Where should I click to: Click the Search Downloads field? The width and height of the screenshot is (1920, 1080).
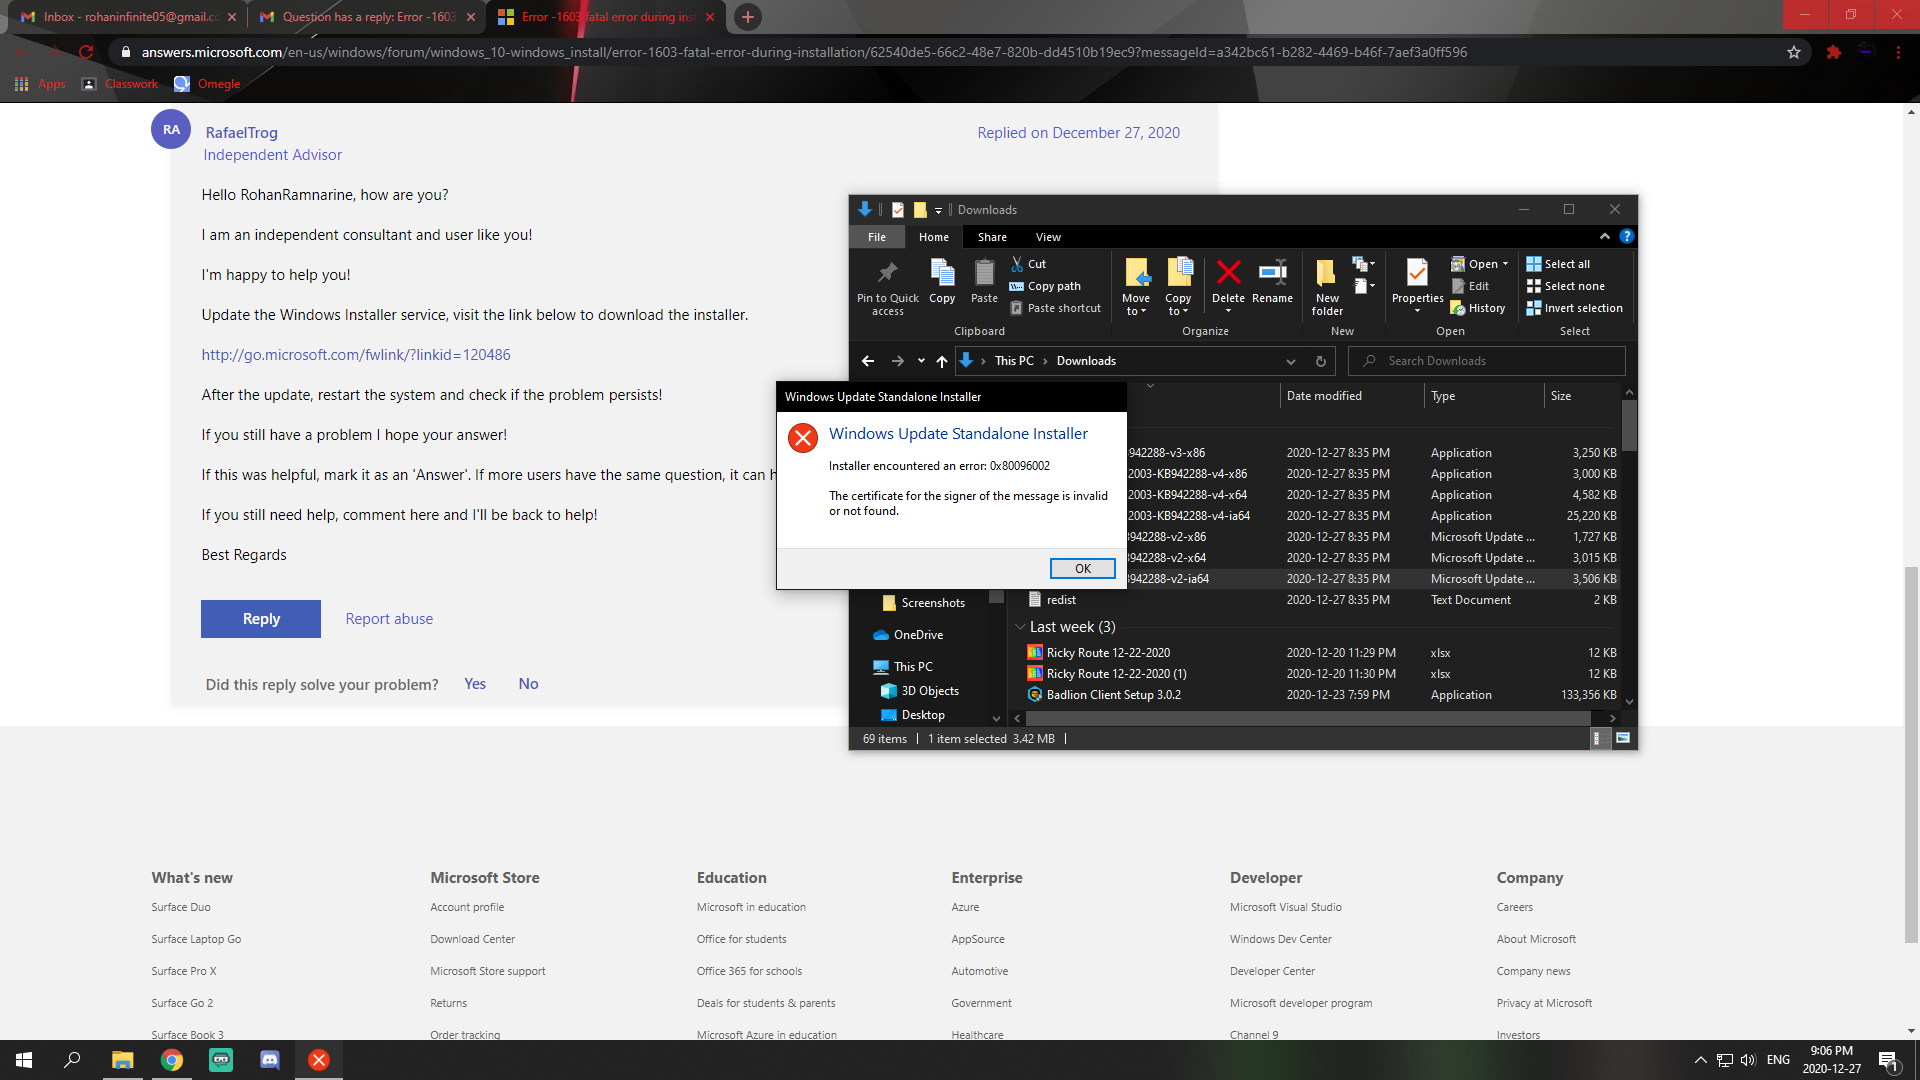1490,361
